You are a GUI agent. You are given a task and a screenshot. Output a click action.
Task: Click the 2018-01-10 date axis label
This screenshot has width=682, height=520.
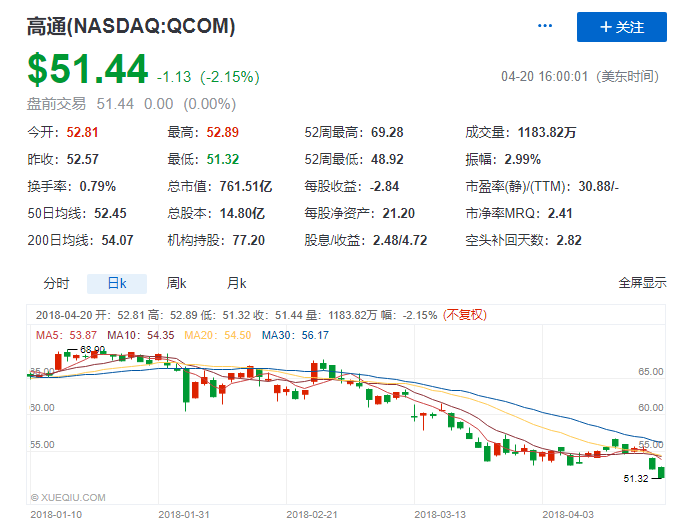tap(56, 515)
